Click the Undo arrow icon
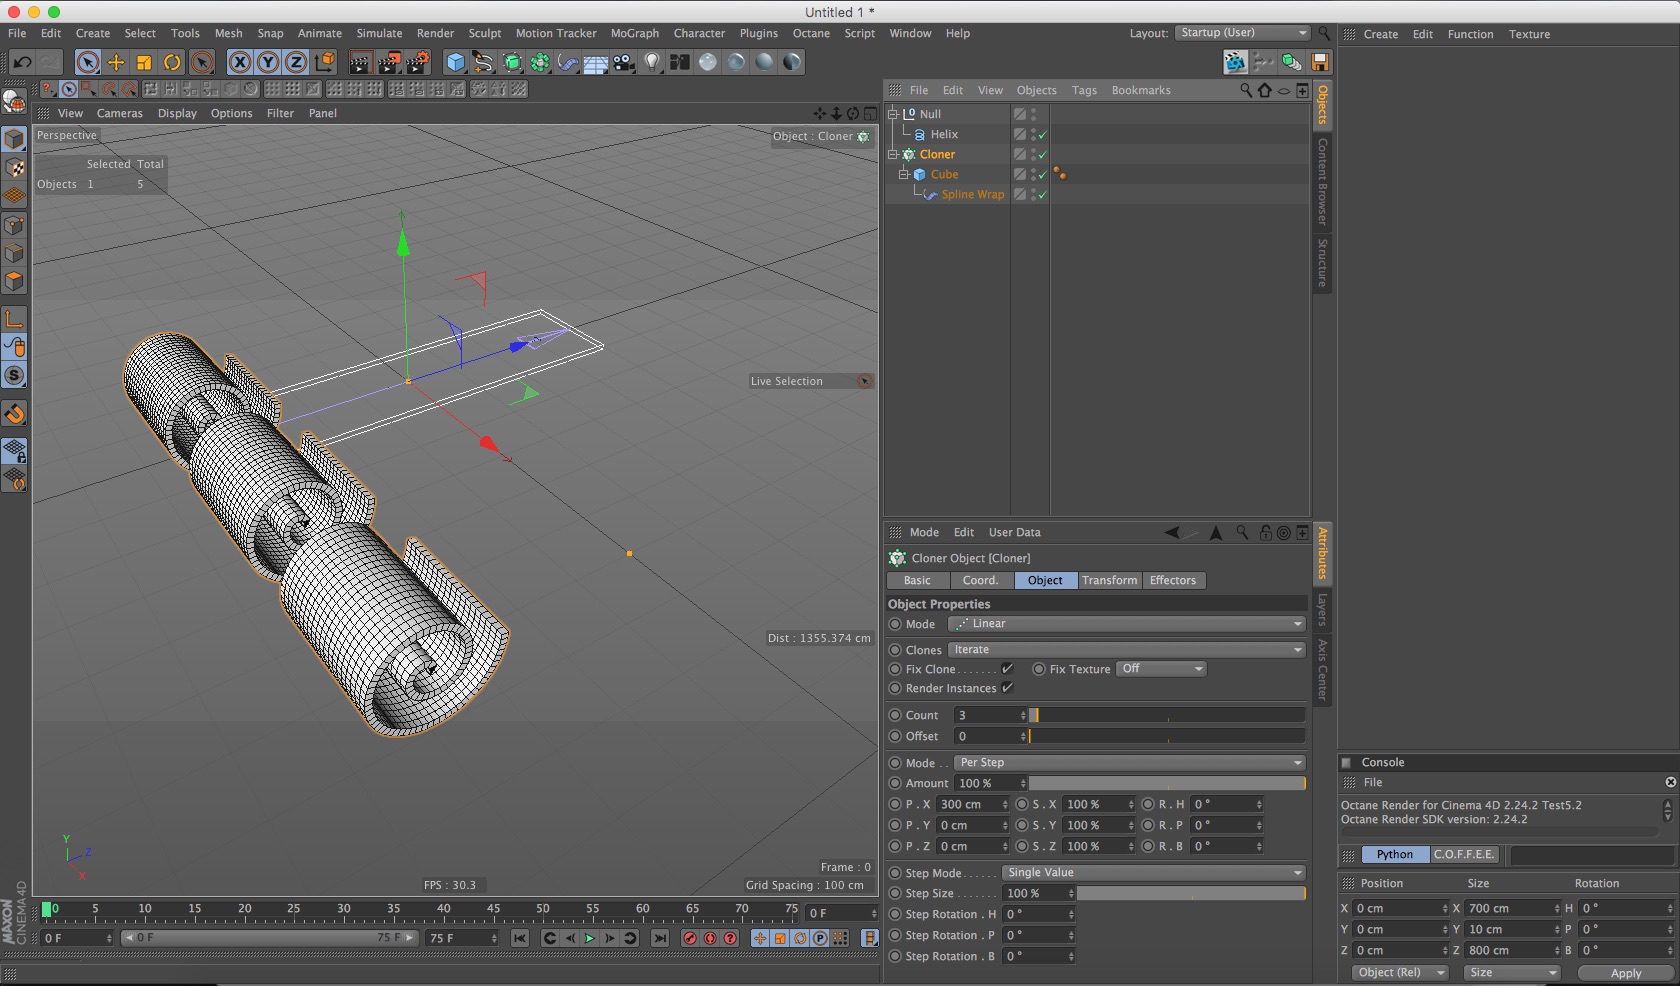 22,63
